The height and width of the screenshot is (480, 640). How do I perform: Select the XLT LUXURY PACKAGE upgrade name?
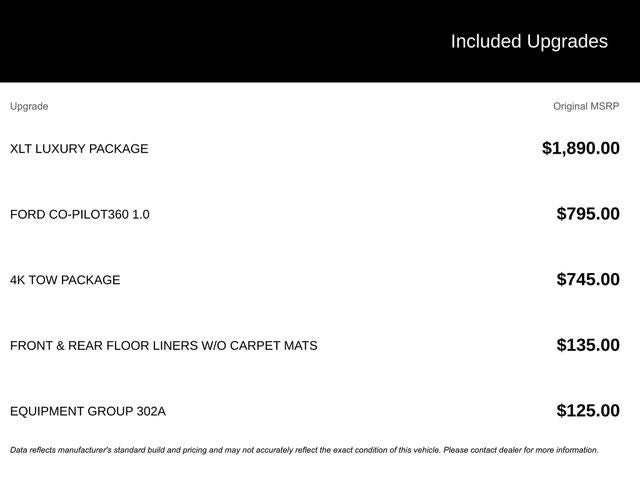(79, 149)
